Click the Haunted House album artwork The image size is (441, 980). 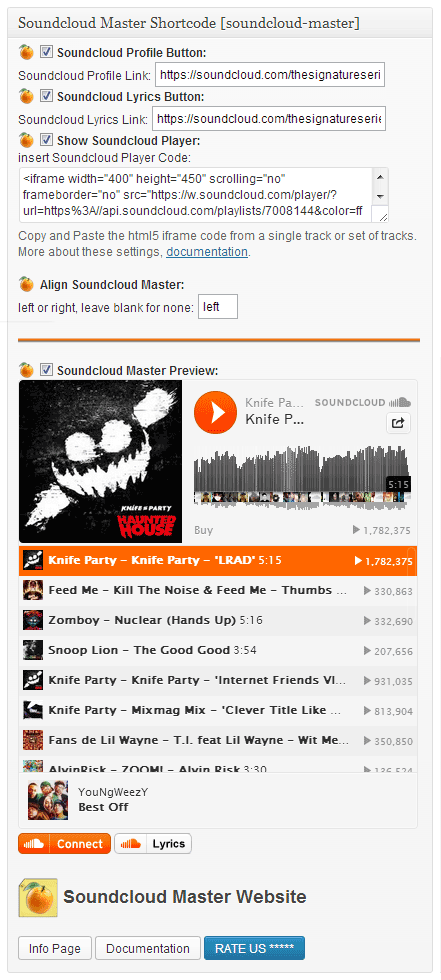tap(101, 461)
